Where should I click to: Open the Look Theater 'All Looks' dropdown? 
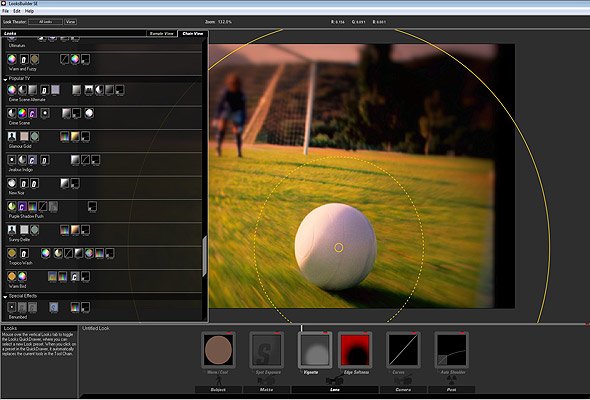click(x=46, y=22)
